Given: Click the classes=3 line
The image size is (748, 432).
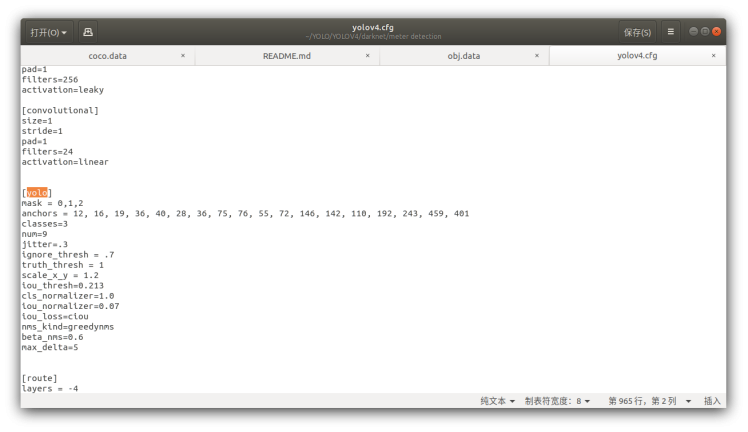Looking at the screenshot, I should click(x=45, y=224).
